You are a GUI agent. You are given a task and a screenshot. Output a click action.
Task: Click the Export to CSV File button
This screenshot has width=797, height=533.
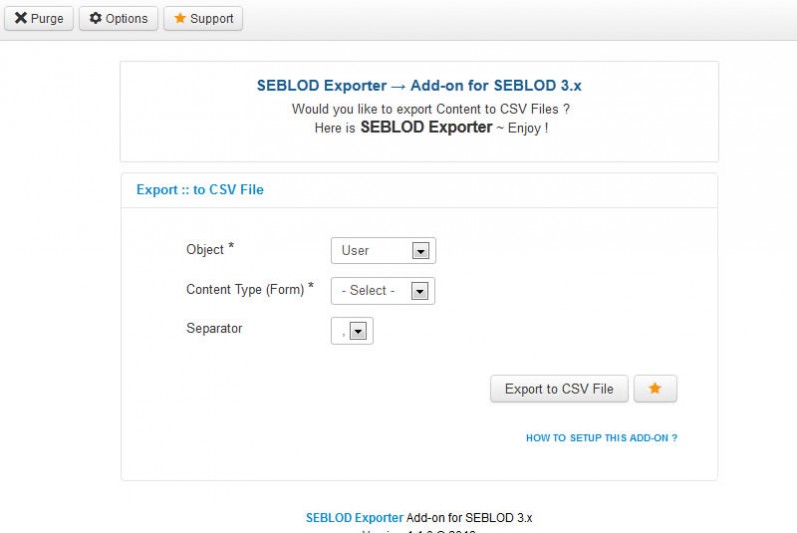(x=559, y=389)
